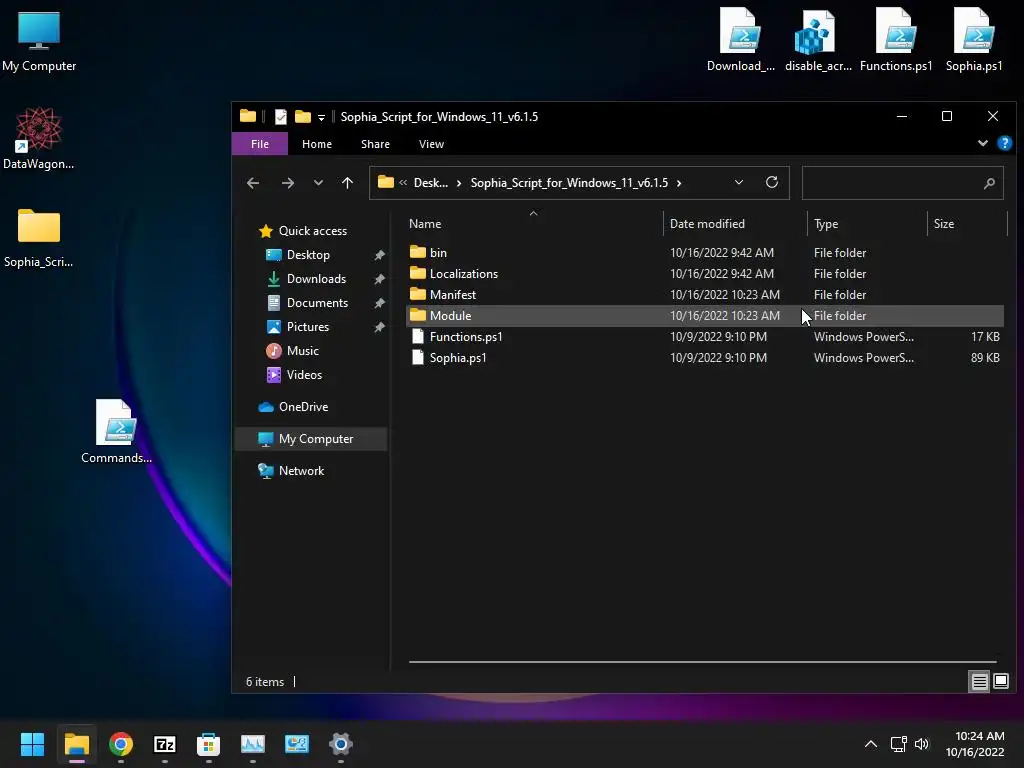Select Download_... script on desktop
The height and width of the screenshot is (768, 1024).
(741, 40)
